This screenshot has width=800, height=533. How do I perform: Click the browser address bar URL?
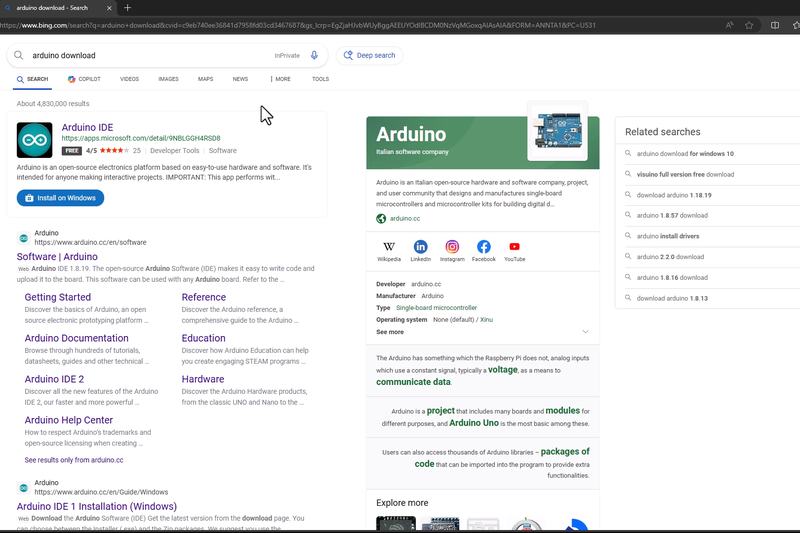pyautogui.click(x=298, y=26)
